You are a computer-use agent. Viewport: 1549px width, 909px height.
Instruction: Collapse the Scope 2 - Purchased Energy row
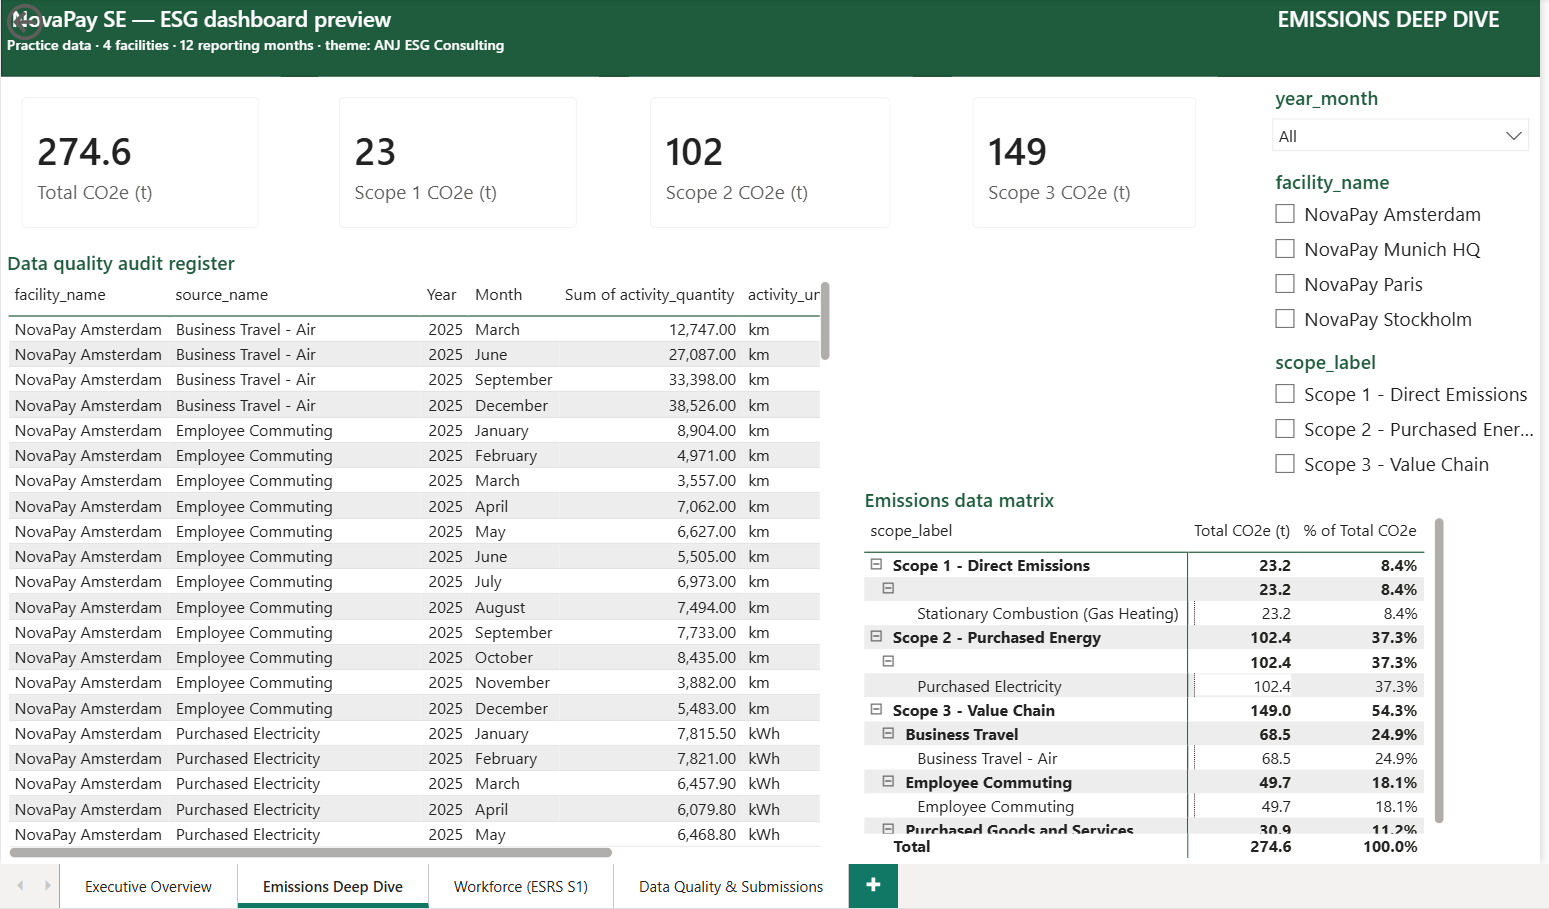point(876,636)
